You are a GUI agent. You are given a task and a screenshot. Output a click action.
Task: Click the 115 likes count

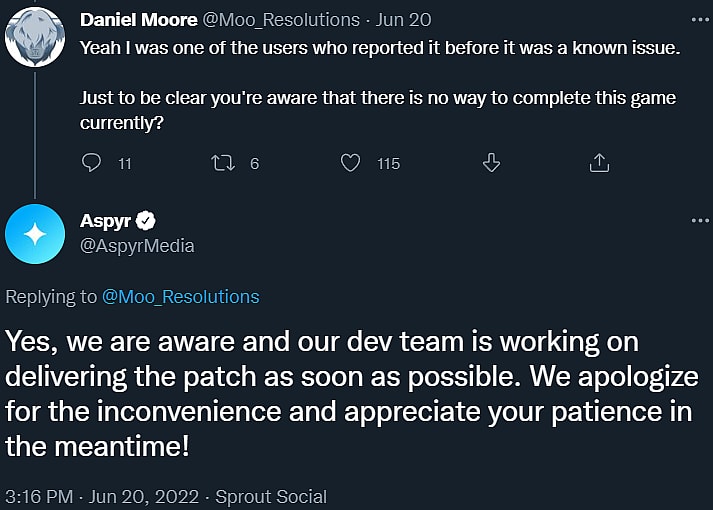[x=388, y=163]
